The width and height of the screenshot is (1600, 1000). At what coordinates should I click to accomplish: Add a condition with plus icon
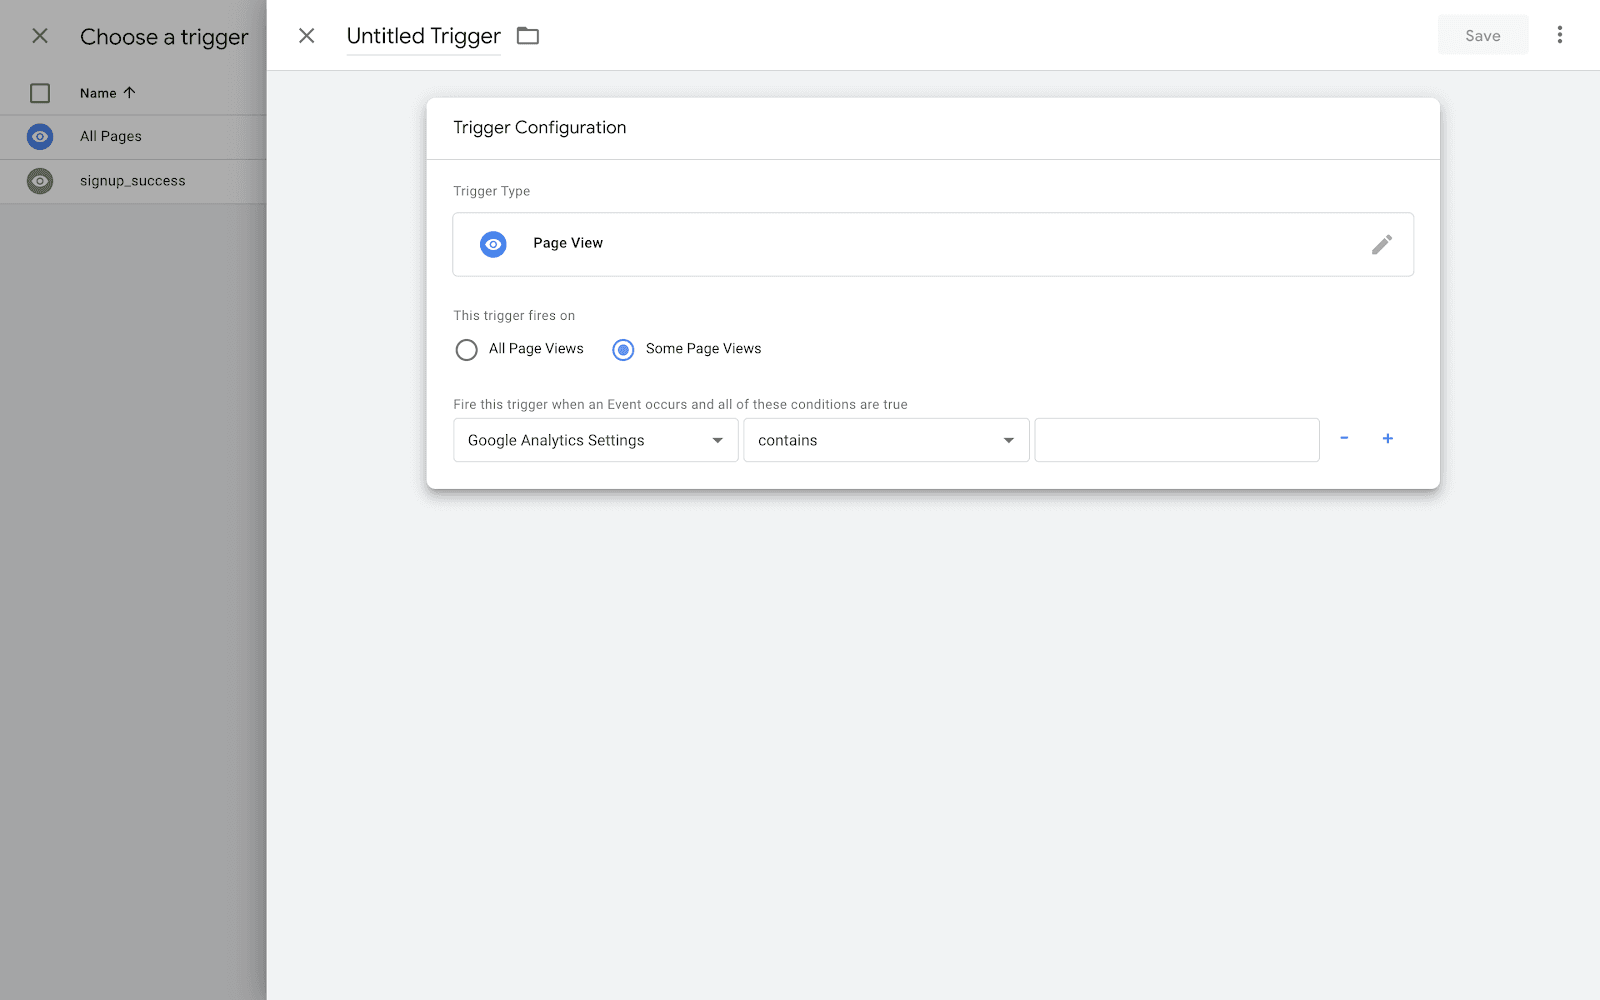point(1387,438)
